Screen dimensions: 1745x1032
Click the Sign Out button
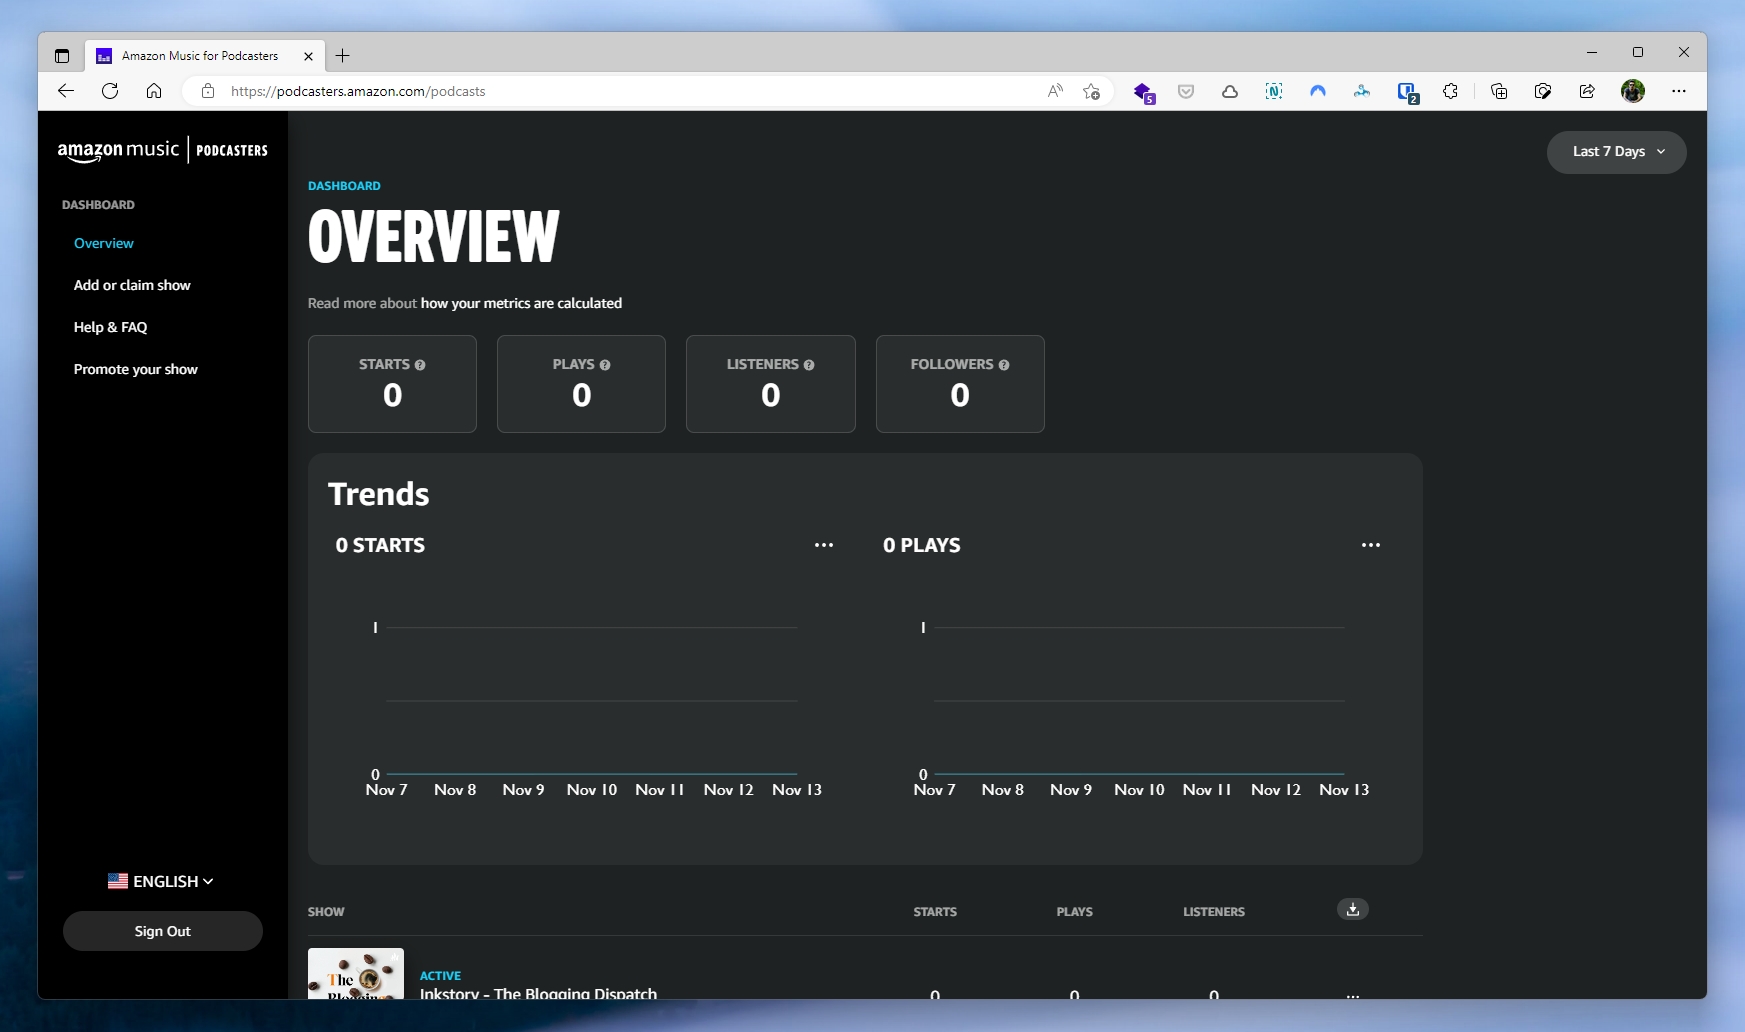(163, 931)
